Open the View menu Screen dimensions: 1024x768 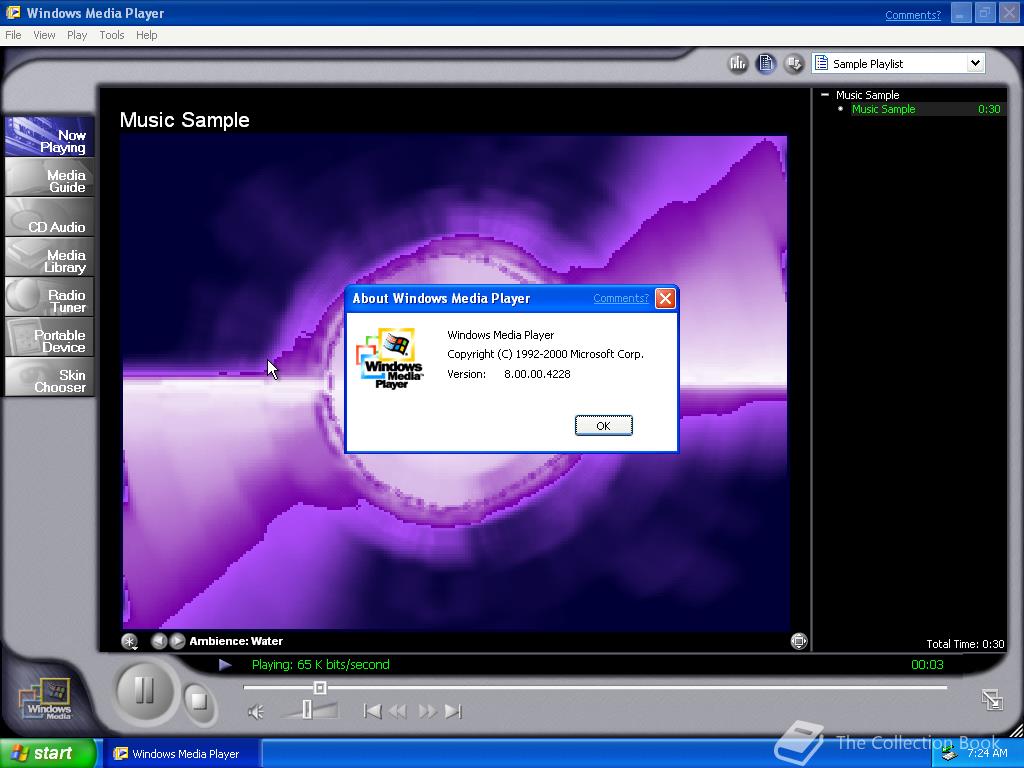coord(44,35)
